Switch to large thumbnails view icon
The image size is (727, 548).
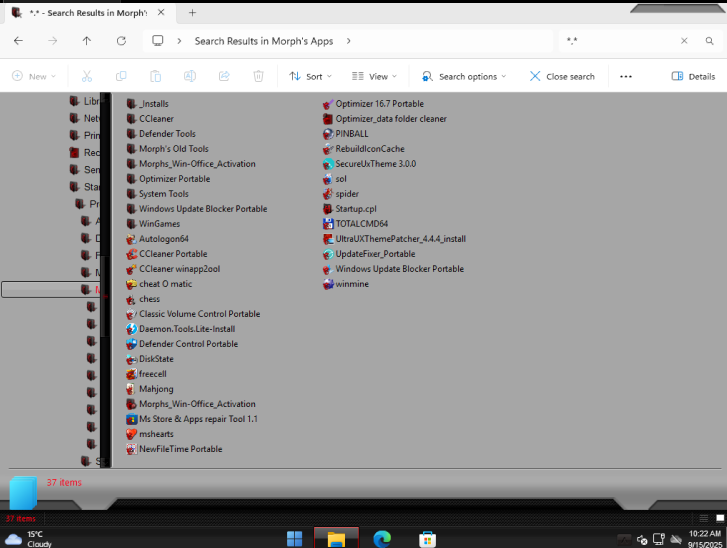[x=720, y=518]
